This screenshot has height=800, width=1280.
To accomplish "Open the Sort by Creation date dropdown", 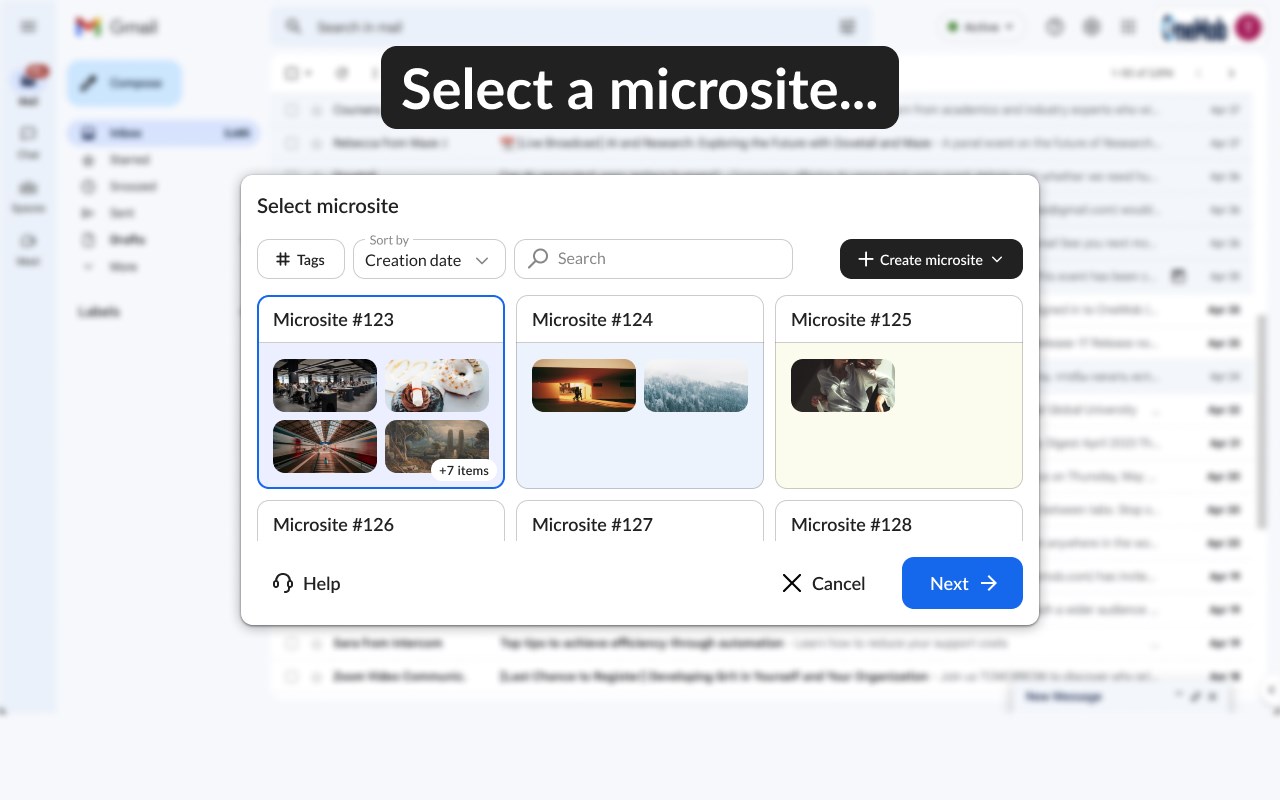I will click(428, 260).
